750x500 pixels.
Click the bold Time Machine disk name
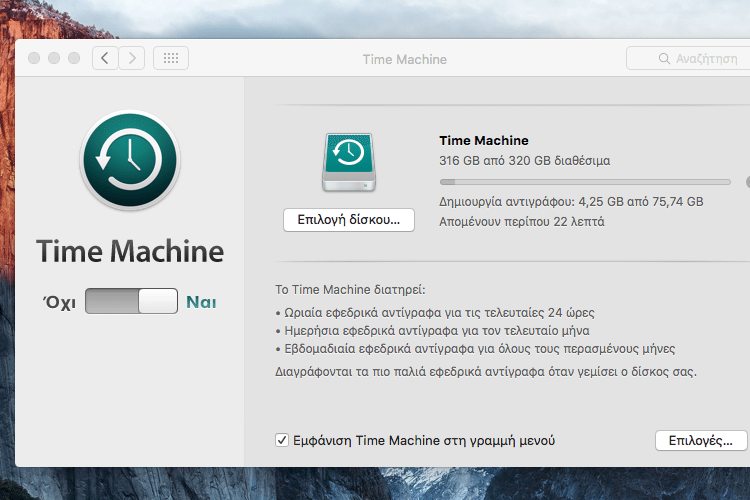484,141
